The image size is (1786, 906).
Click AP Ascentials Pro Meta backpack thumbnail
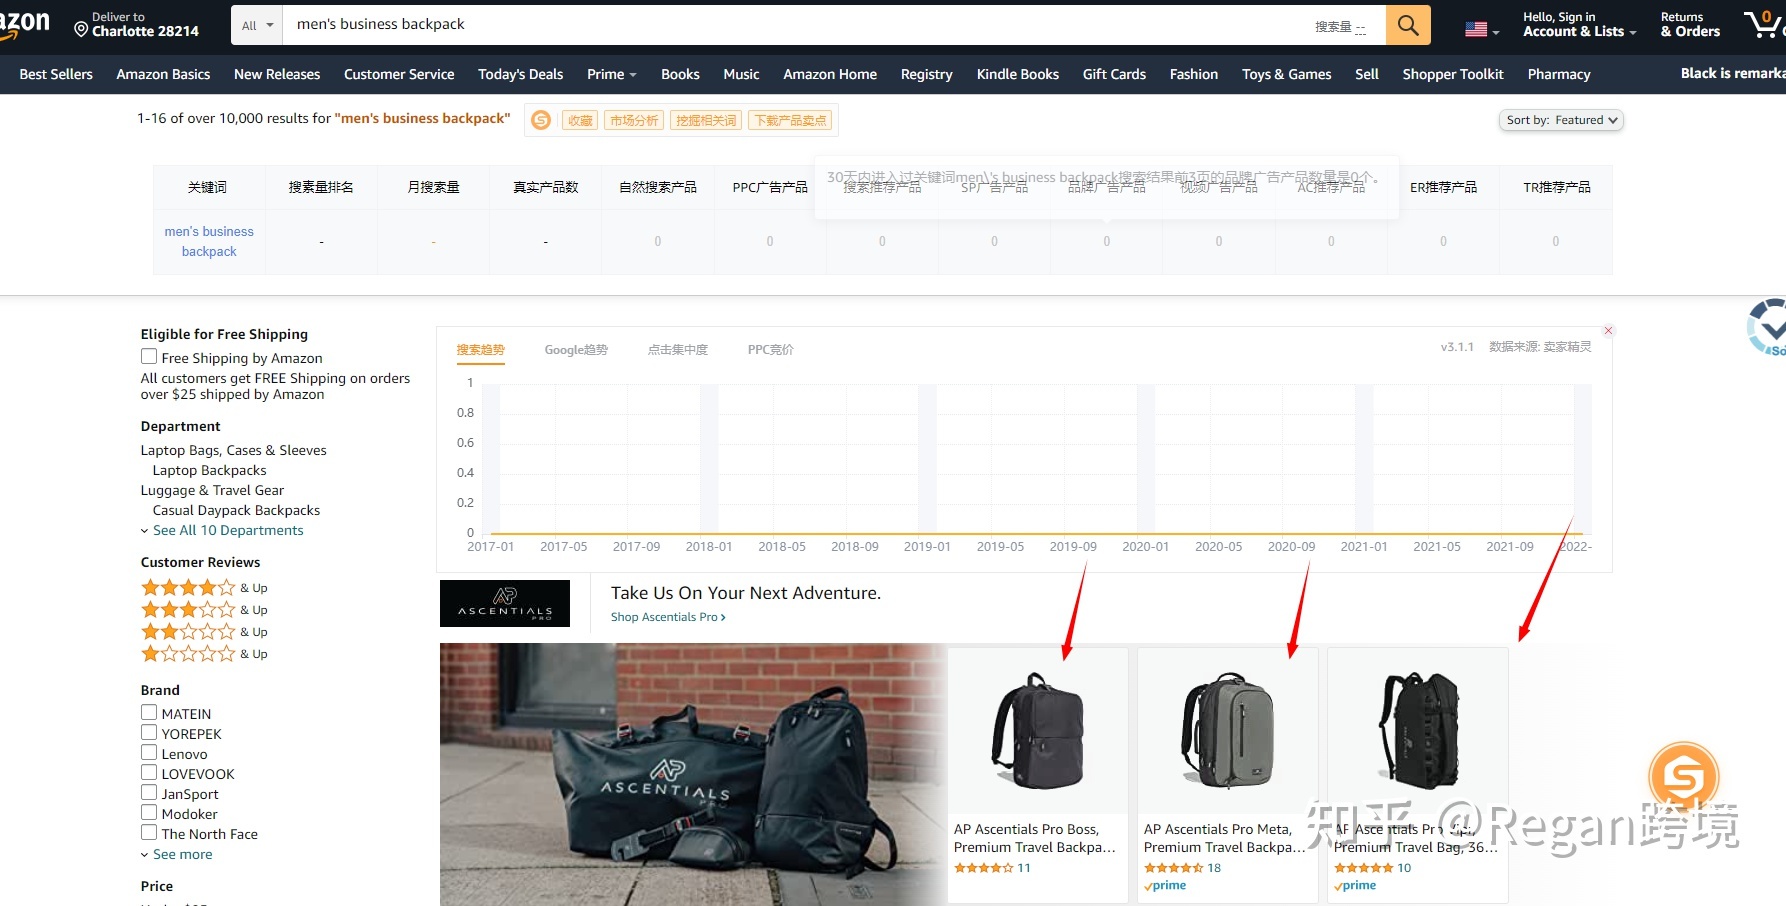(x=1228, y=731)
